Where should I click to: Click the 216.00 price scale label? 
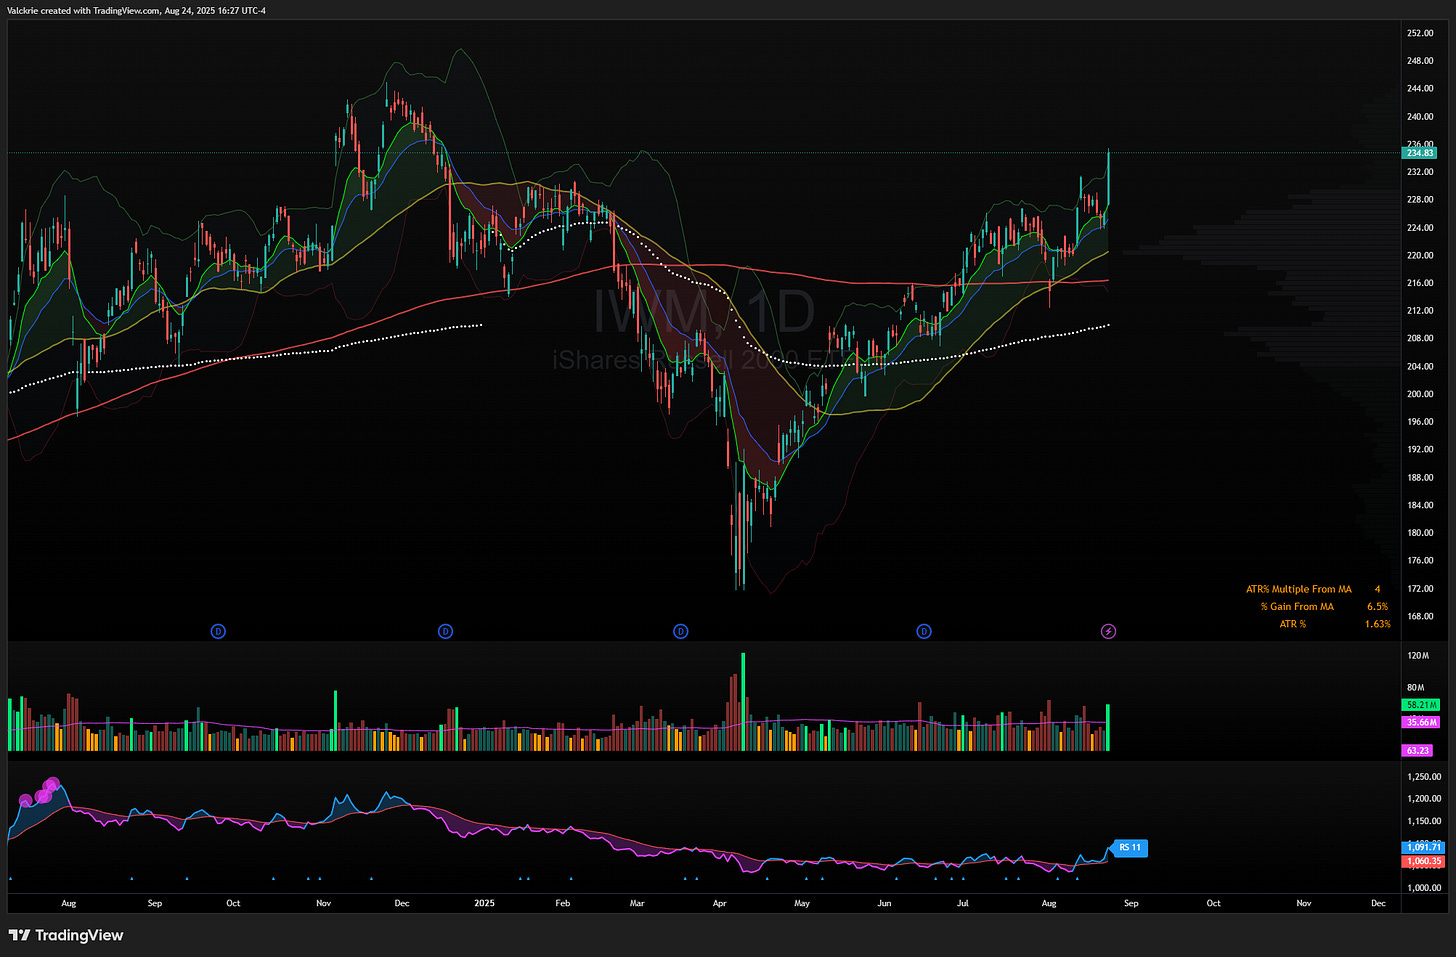coord(1420,284)
